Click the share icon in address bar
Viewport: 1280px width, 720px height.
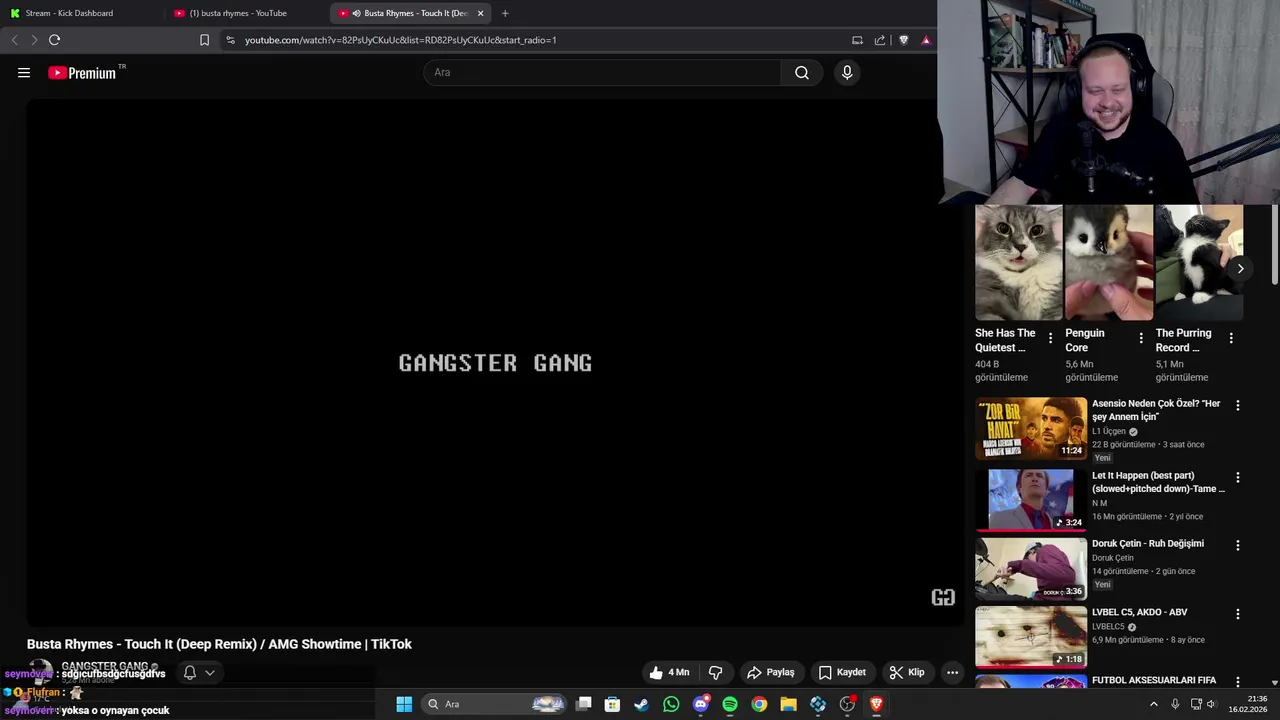coord(880,40)
